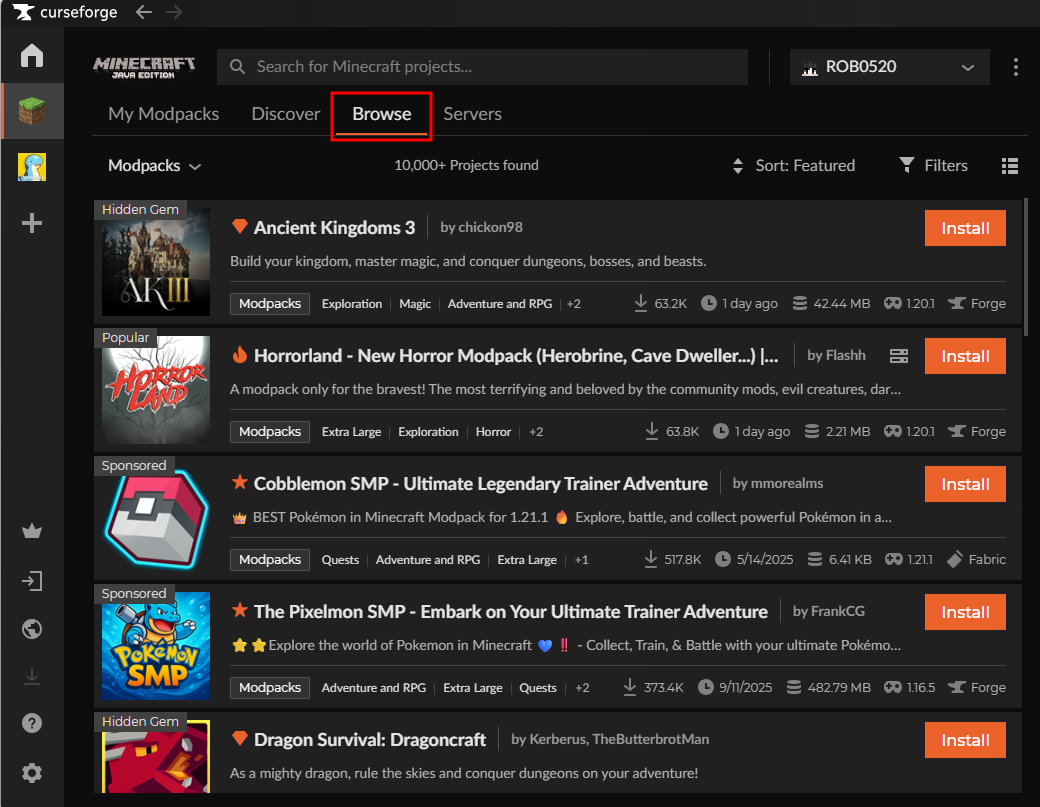Navigate back with the left arrow
Image resolution: width=1040 pixels, height=807 pixels.
(144, 12)
